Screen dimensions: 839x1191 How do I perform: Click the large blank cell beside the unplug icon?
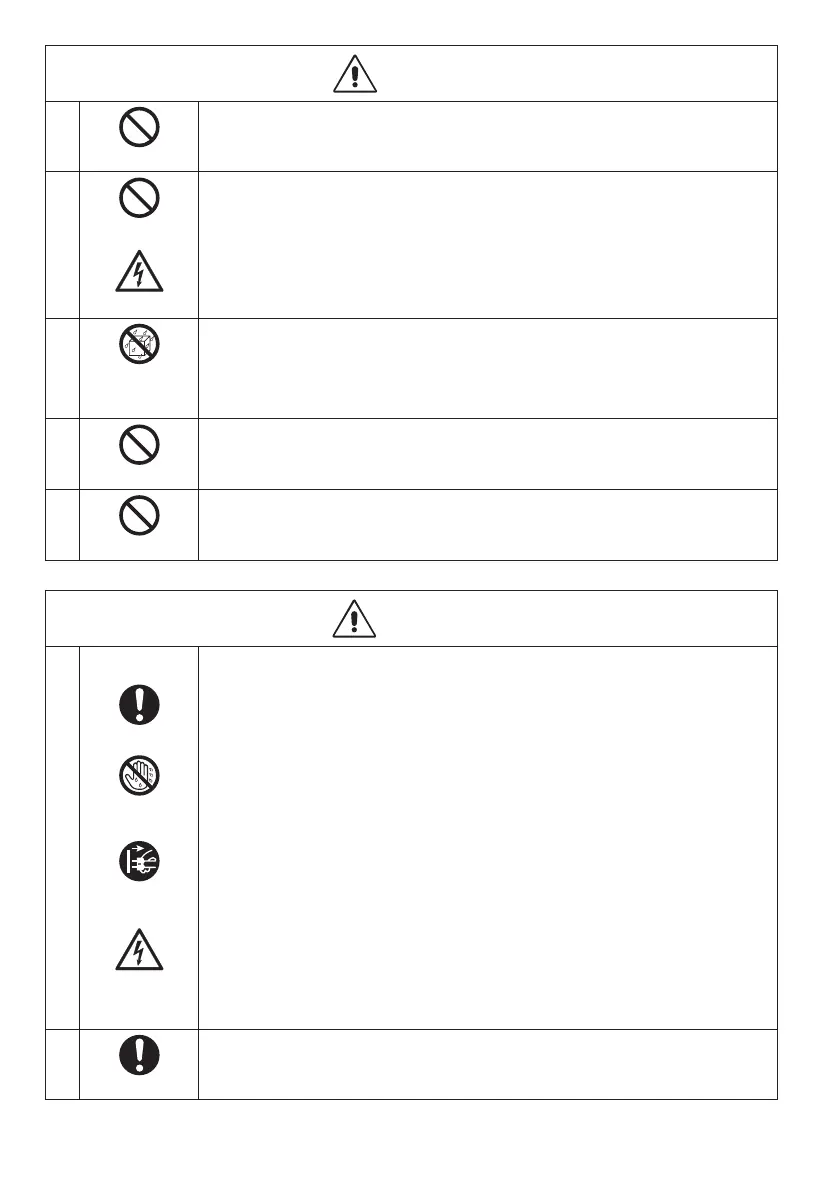tap(488, 838)
